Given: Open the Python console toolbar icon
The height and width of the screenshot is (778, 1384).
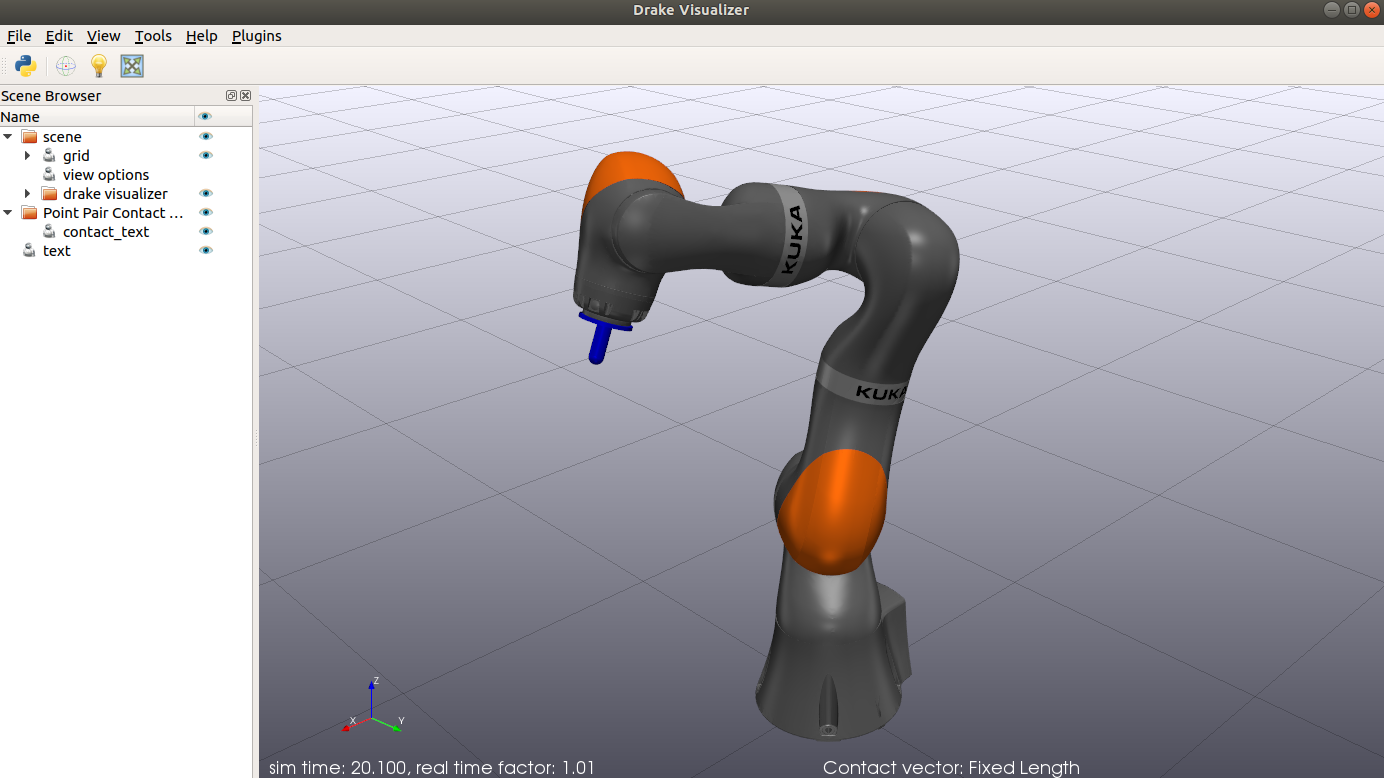Looking at the screenshot, I should [x=26, y=66].
